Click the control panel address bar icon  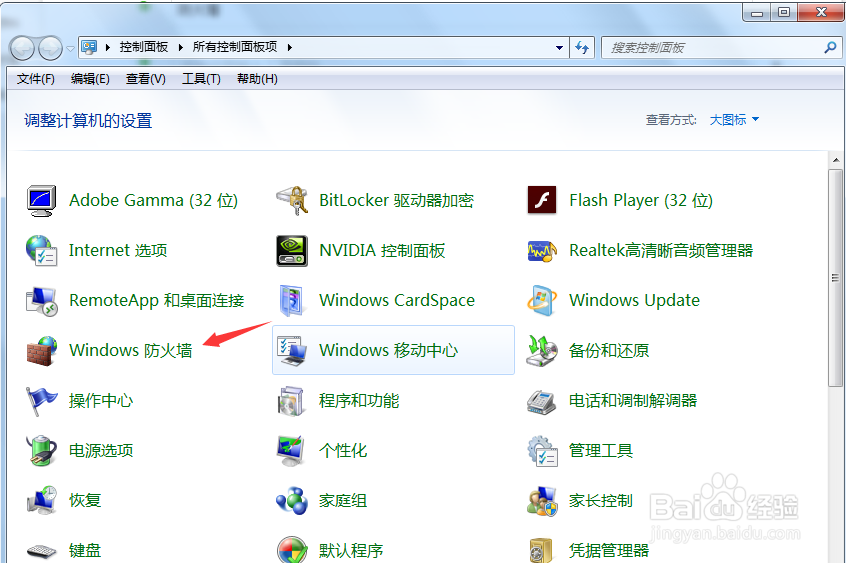click(x=89, y=48)
